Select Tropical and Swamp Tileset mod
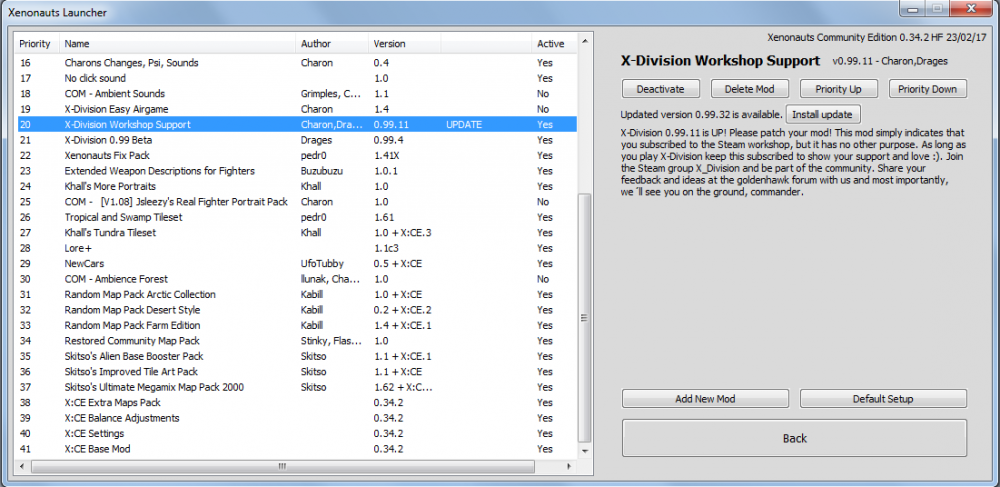The height and width of the screenshot is (487, 1000). (x=297, y=217)
